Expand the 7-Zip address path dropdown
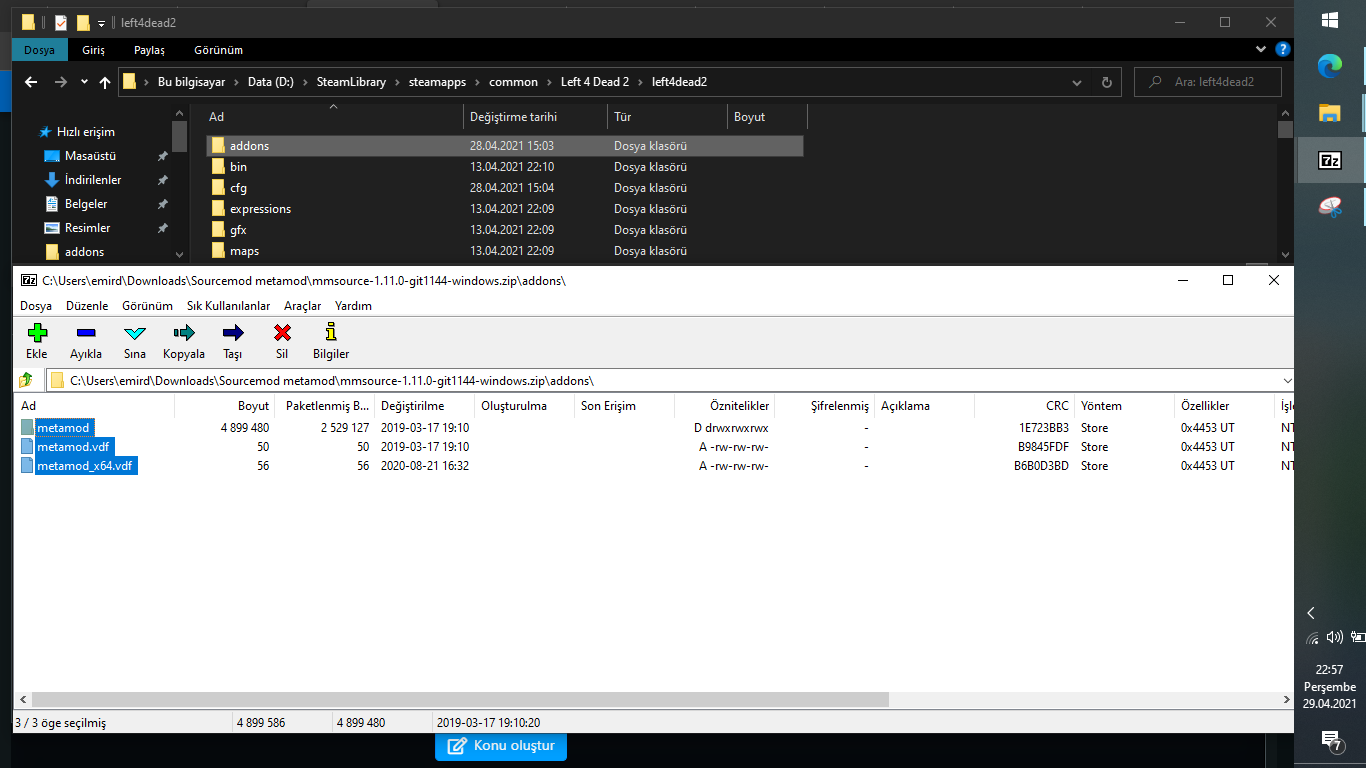This screenshot has height=768, width=1366. [x=1286, y=380]
